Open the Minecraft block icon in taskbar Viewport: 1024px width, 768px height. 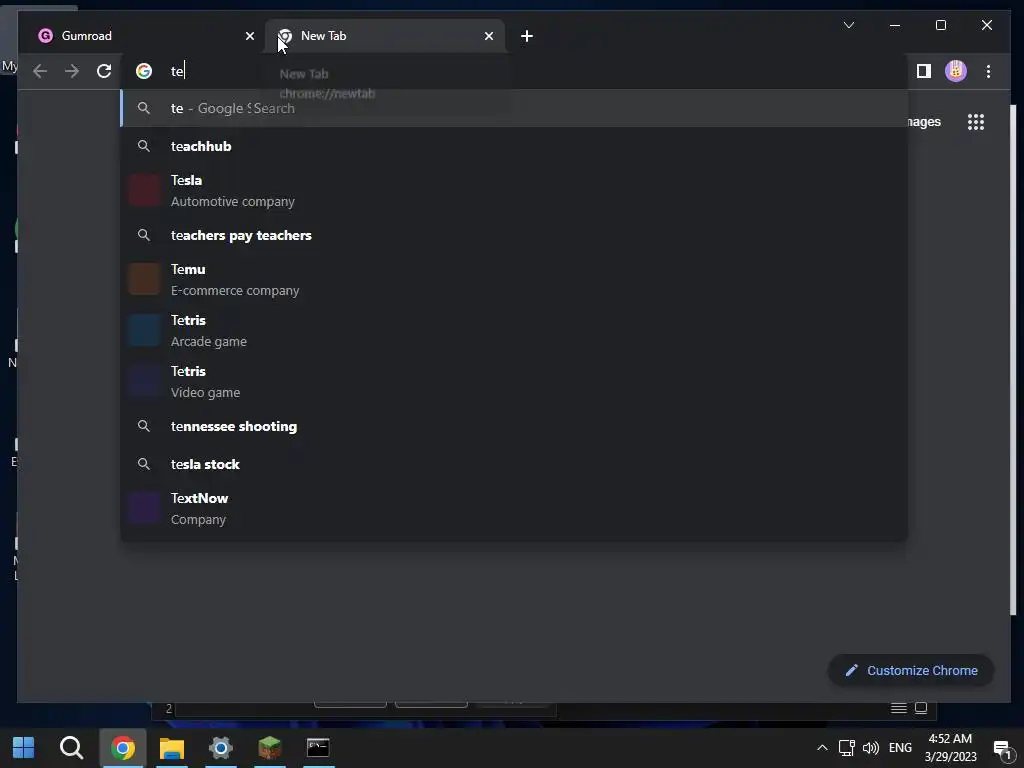[x=269, y=748]
